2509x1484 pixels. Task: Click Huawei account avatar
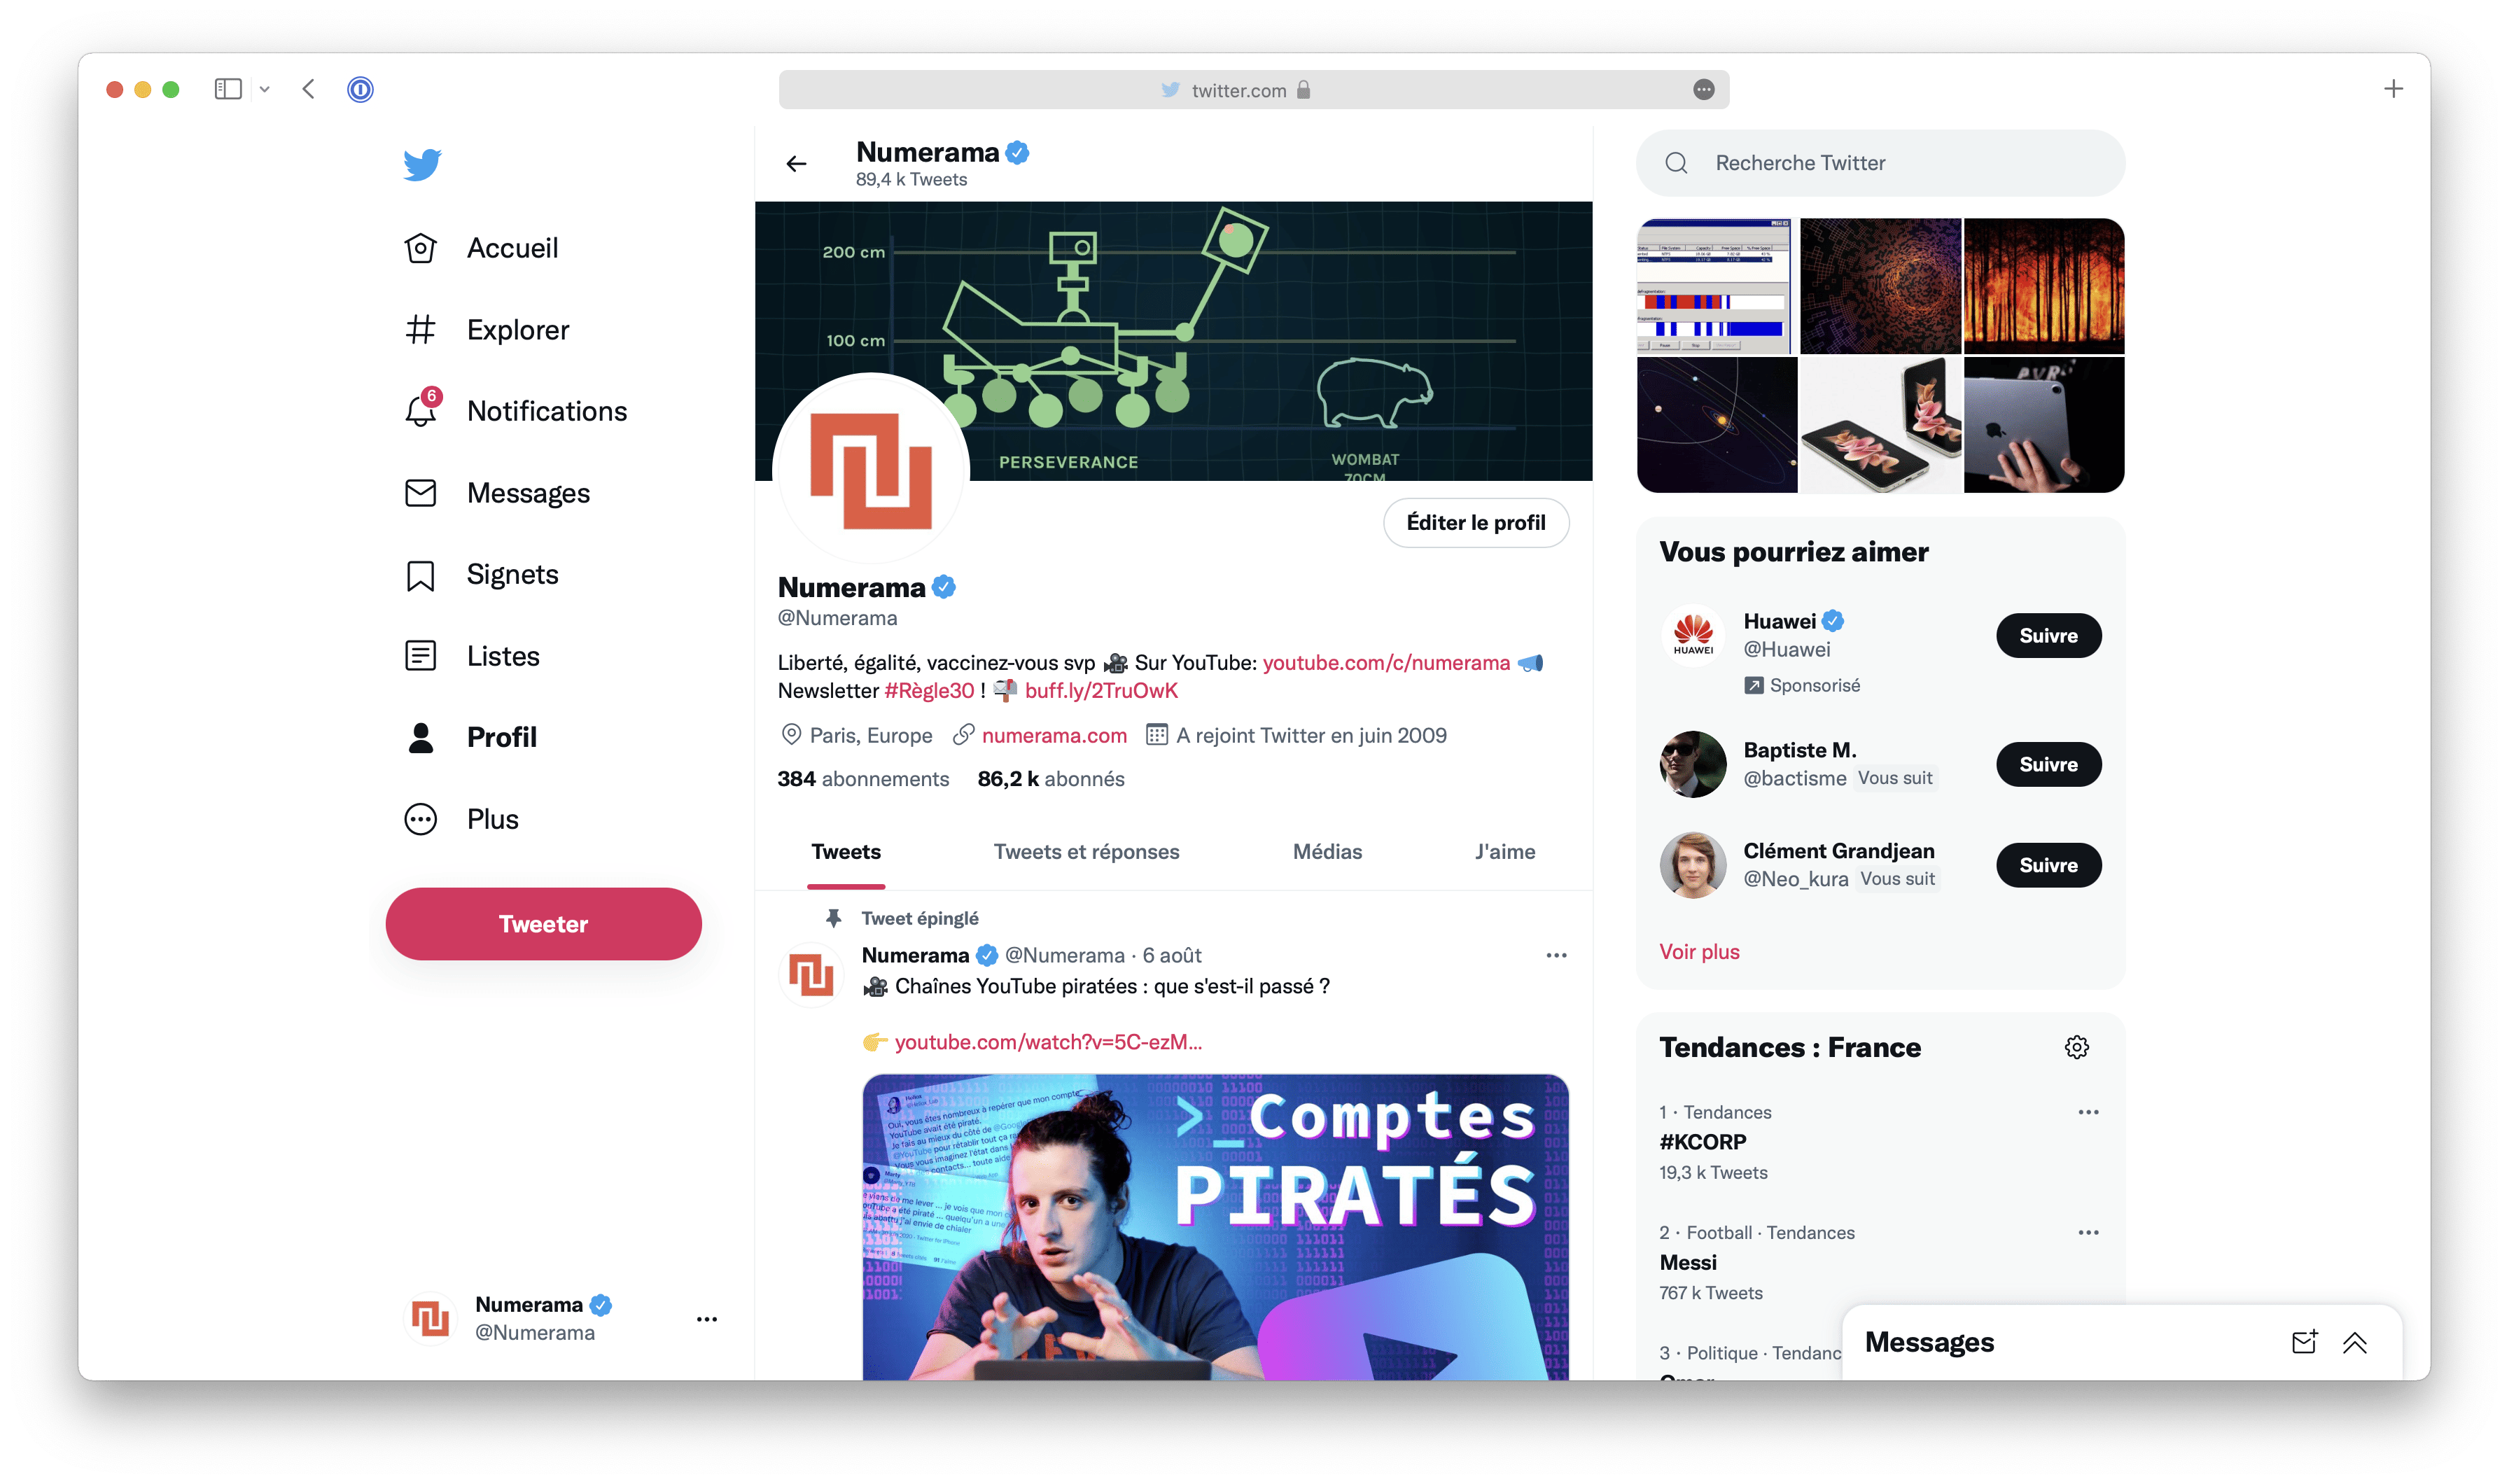(x=1693, y=635)
